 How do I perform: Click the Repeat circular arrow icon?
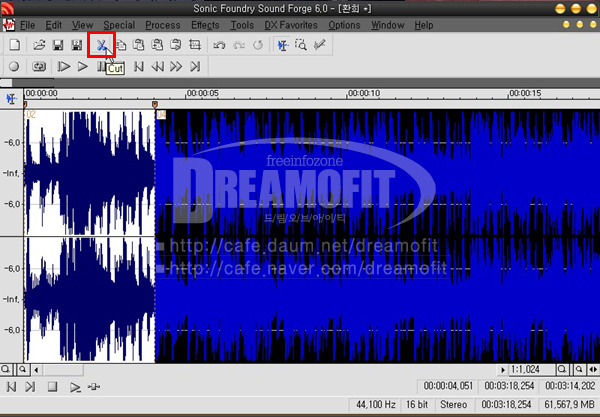click(x=258, y=45)
